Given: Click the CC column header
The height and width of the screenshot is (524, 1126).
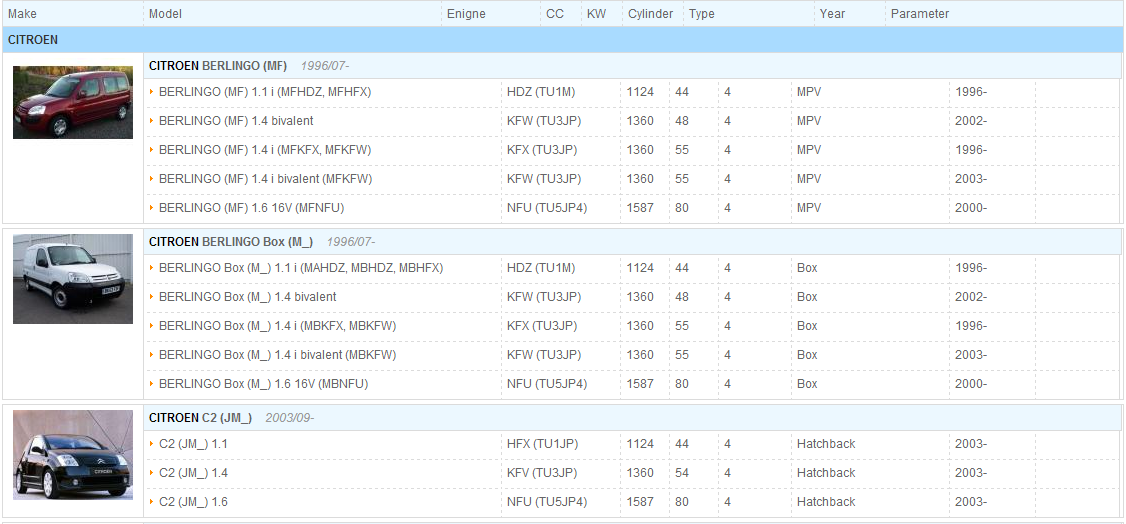Looking at the screenshot, I should tap(555, 14).
